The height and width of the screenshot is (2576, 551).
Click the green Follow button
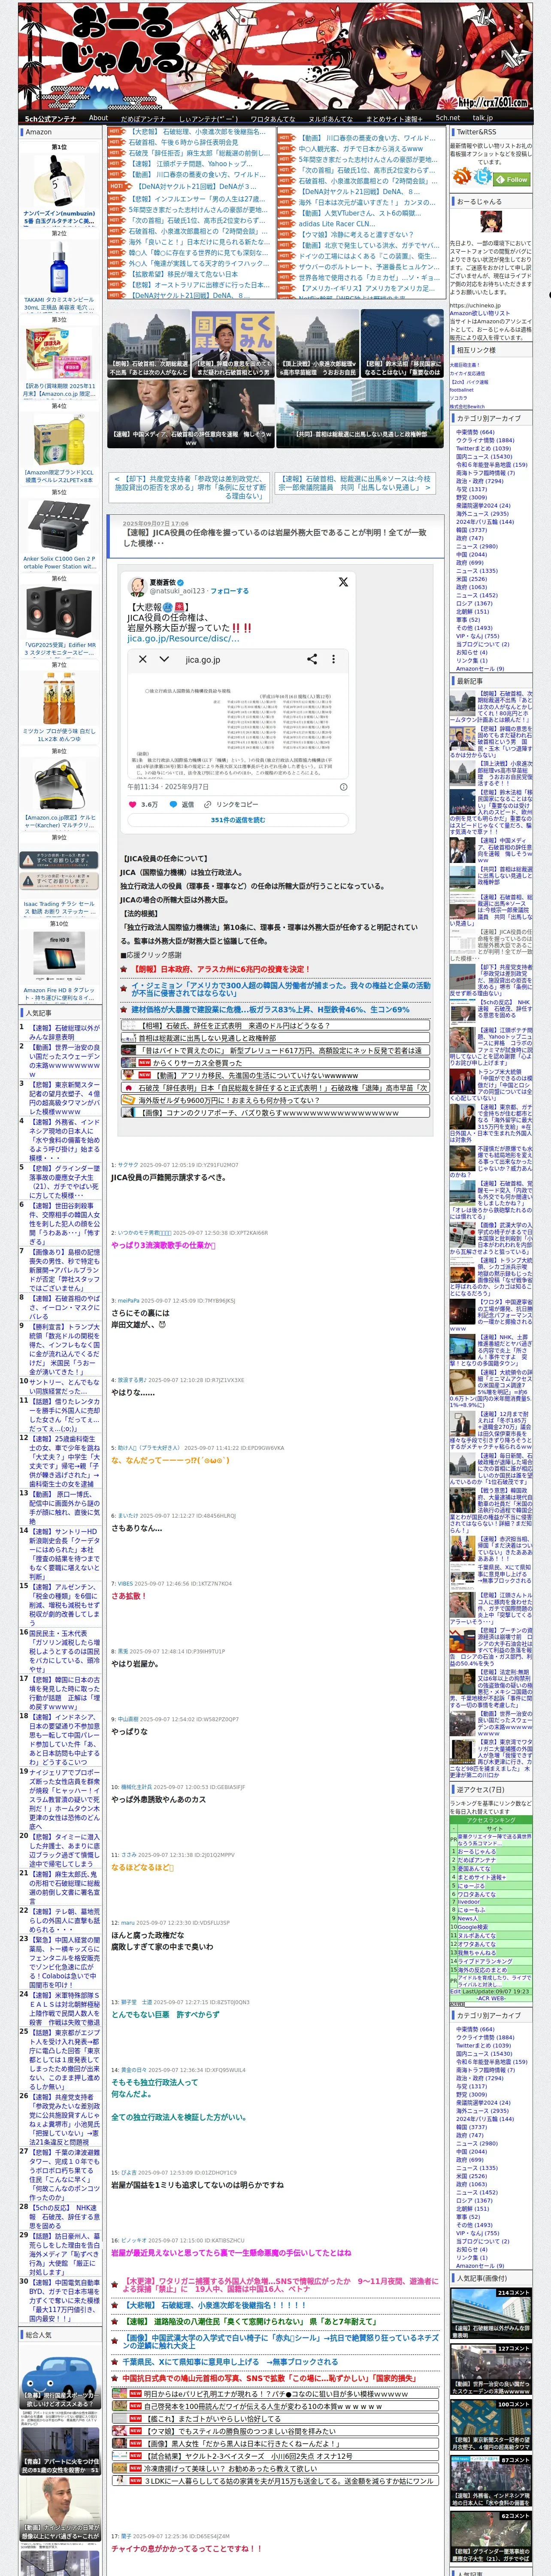tap(513, 180)
